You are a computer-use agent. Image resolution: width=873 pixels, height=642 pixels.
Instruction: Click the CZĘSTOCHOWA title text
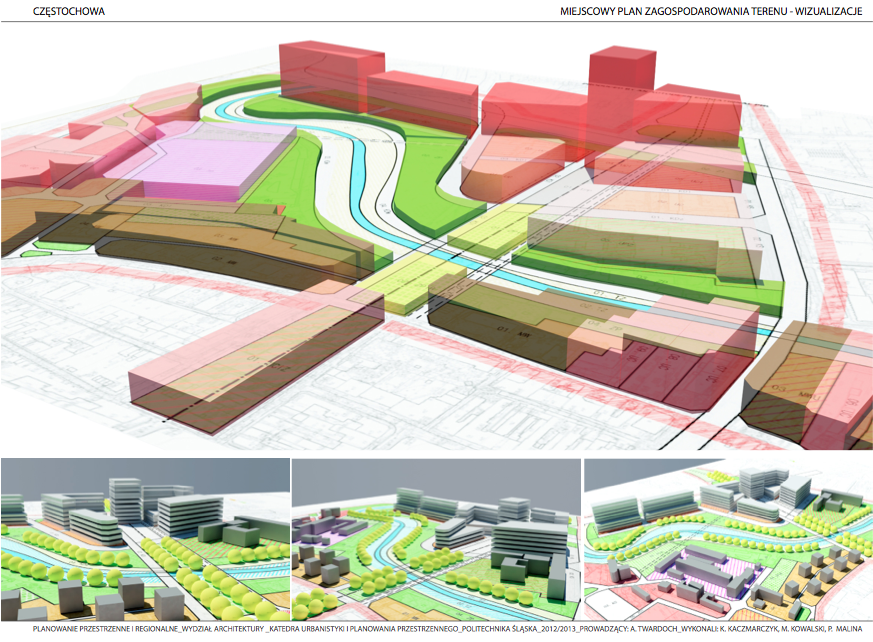tap(68, 12)
